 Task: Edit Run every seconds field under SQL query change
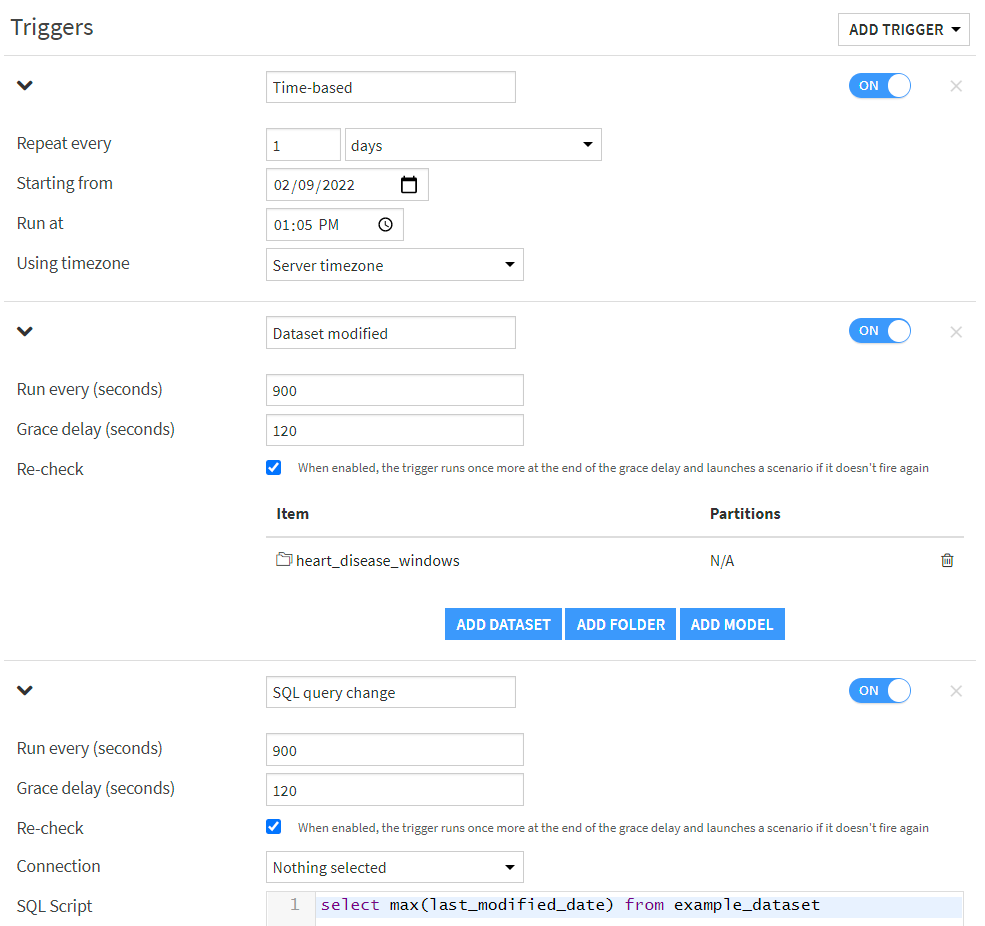395,750
